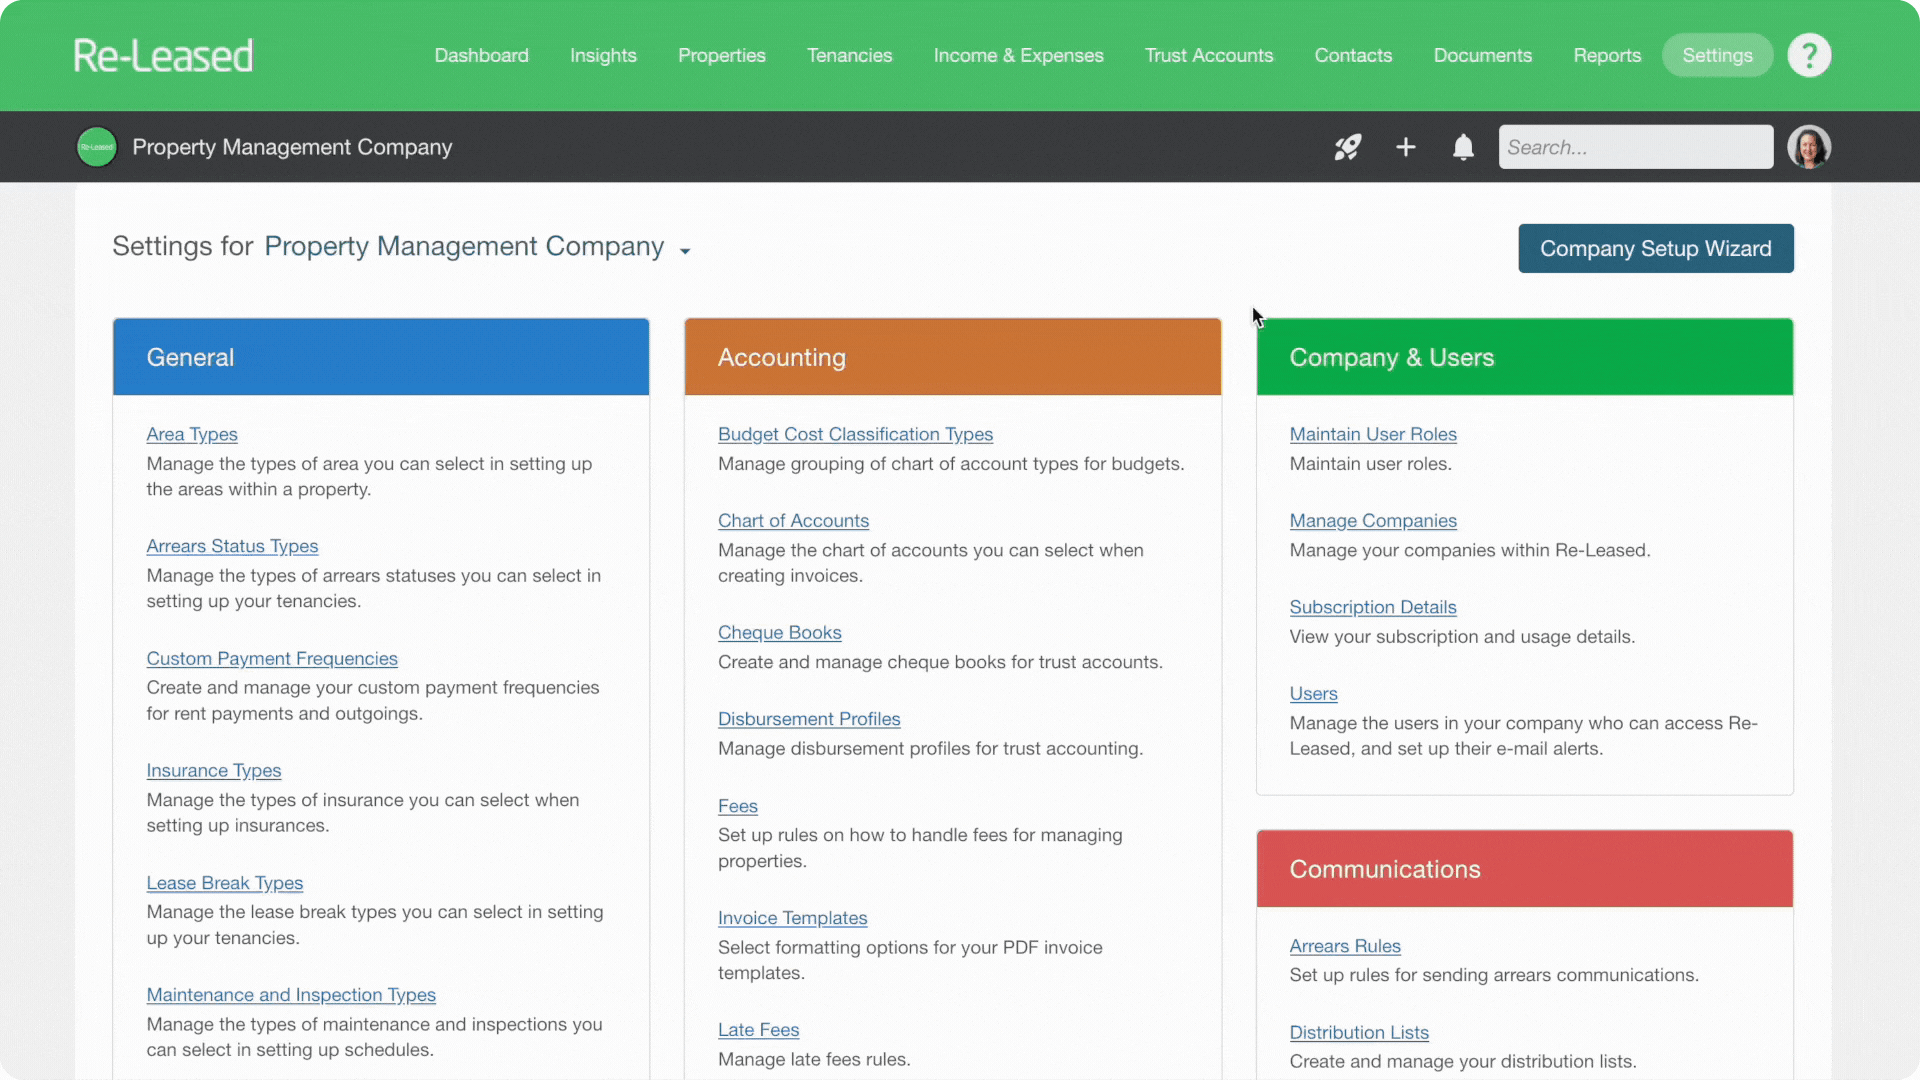Open the Late Fees link

(758, 1030)
